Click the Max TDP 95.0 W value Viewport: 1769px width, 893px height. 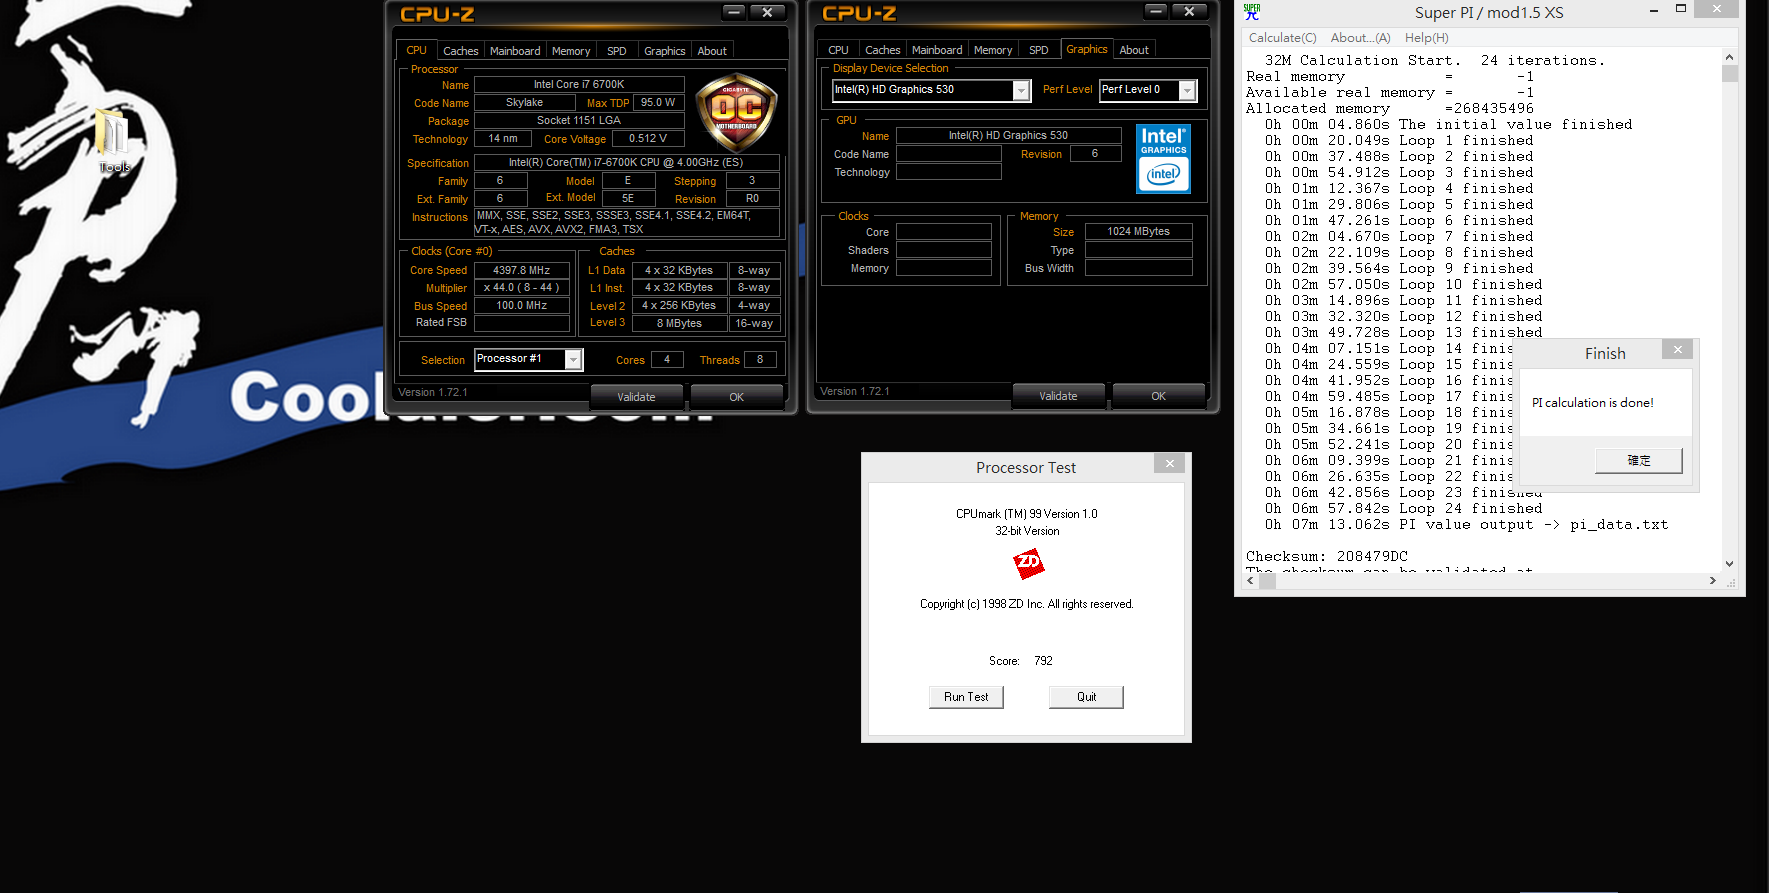[x=658, y=103]
